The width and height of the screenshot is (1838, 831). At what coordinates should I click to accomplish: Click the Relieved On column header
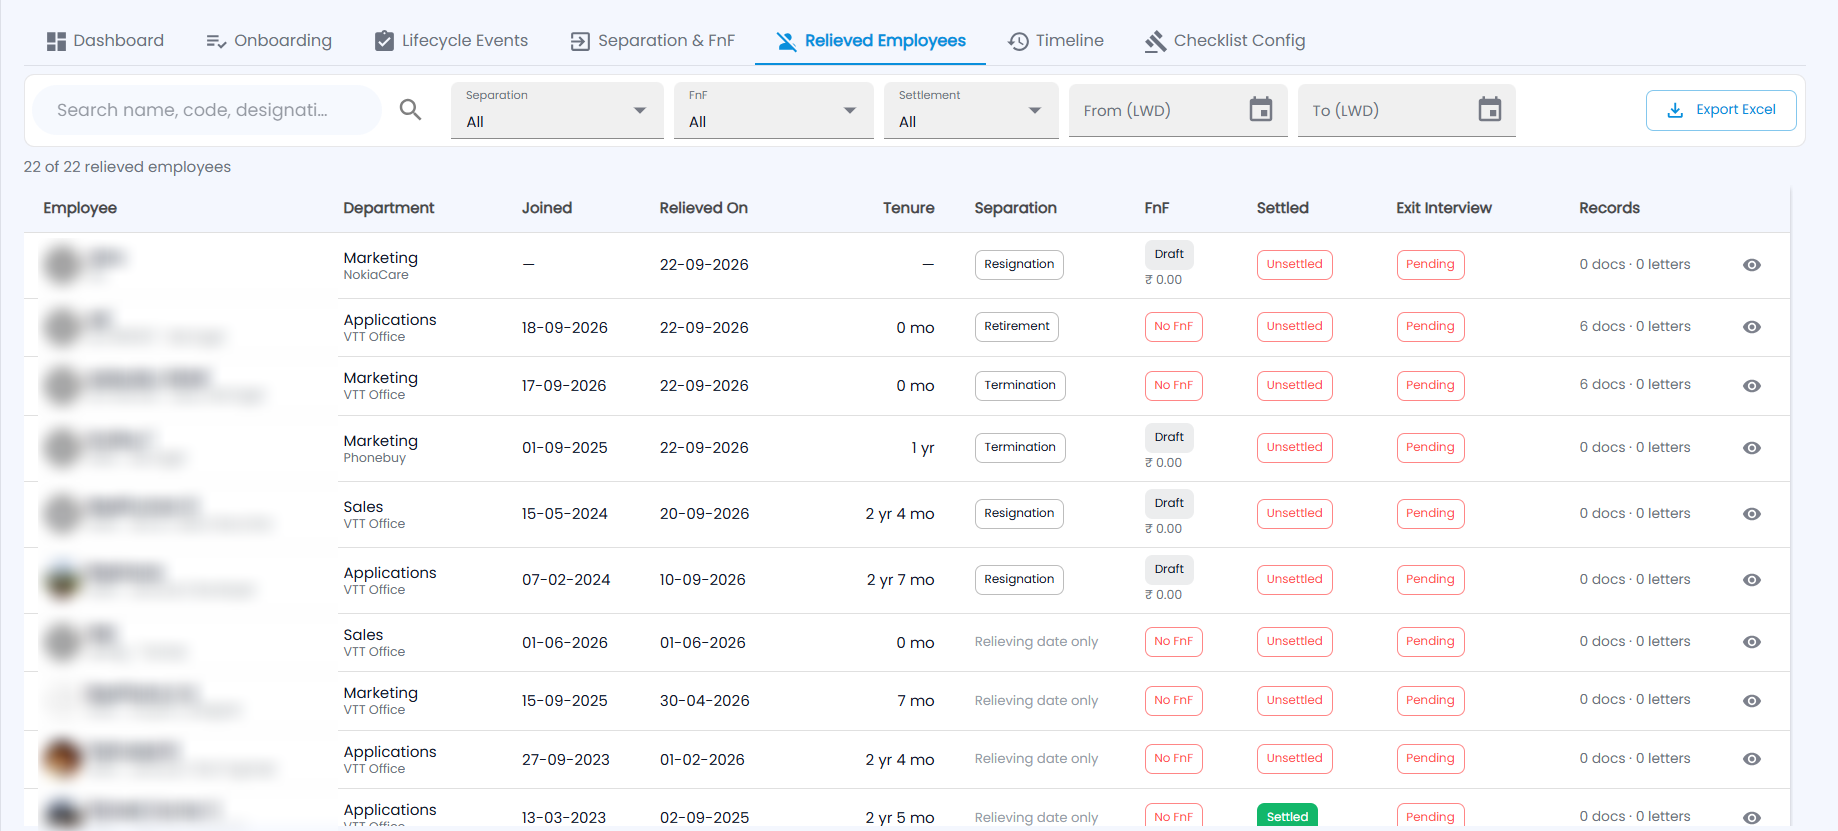[703, 208]
